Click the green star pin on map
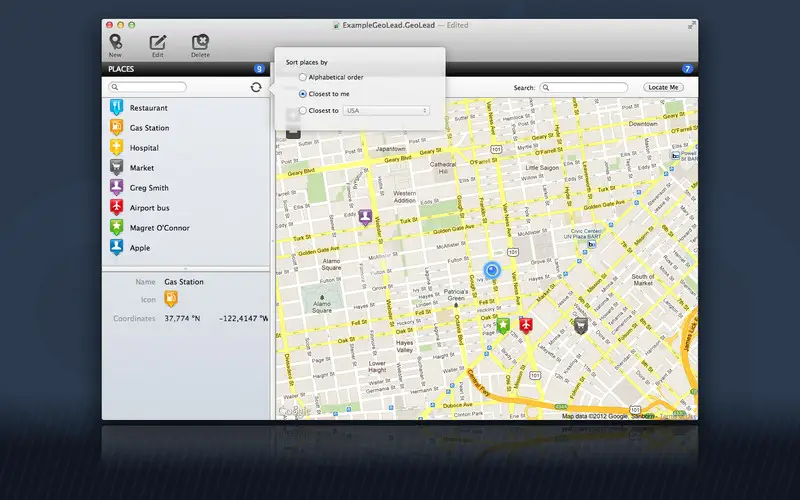The width and height of the screenshot is (800, 500). 503,325
